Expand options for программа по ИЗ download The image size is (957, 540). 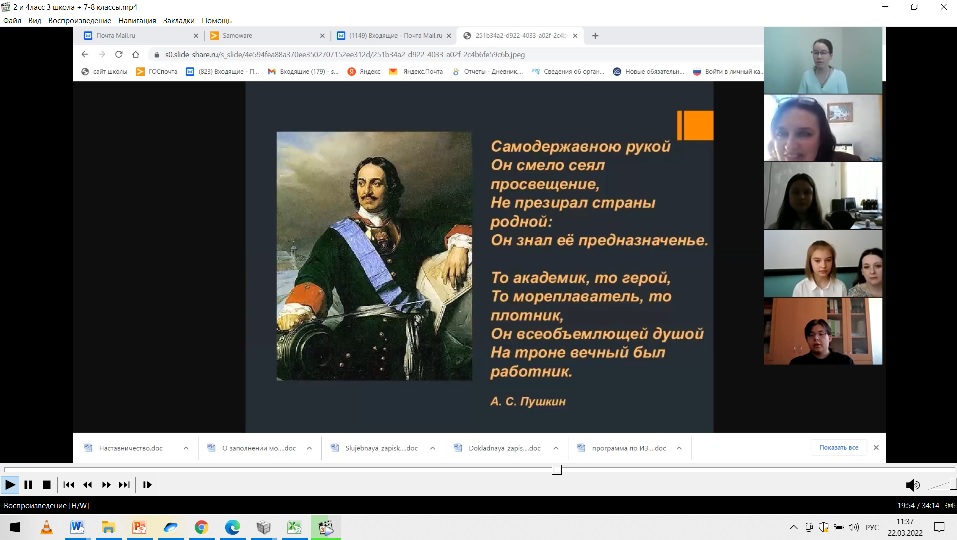(679, 448)
